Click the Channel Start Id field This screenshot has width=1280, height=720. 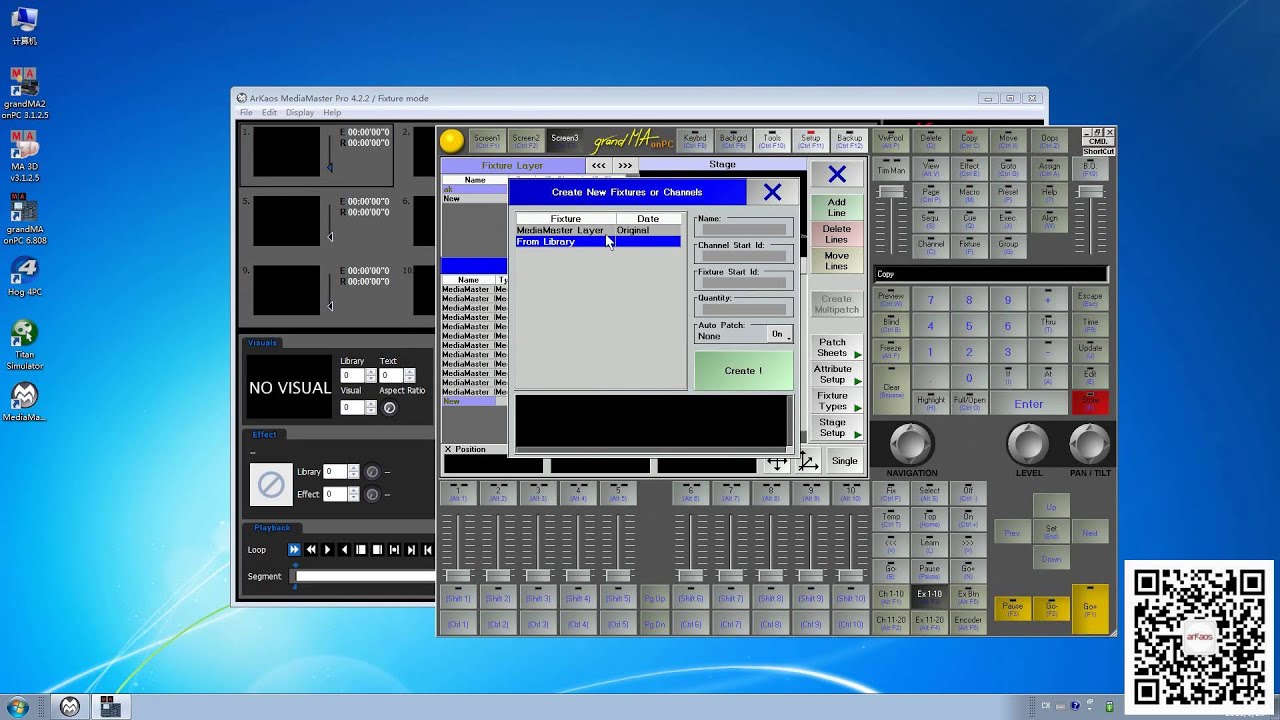743,256
